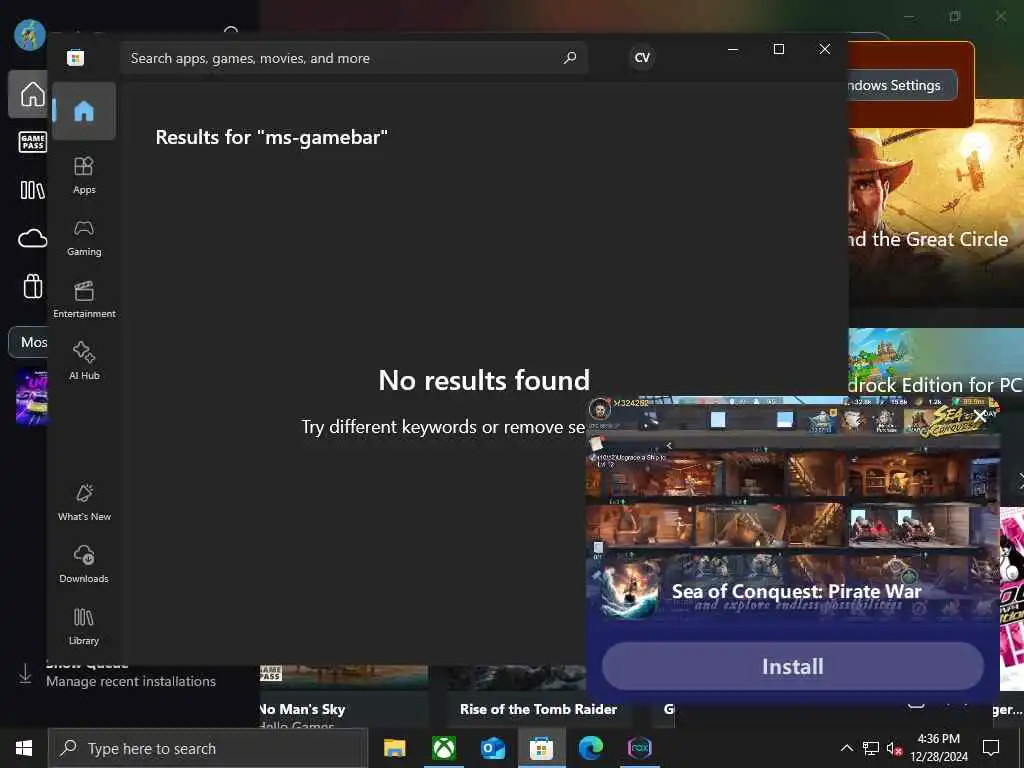Open AI Hub in Store sidebar

click(x=84, y=361)
